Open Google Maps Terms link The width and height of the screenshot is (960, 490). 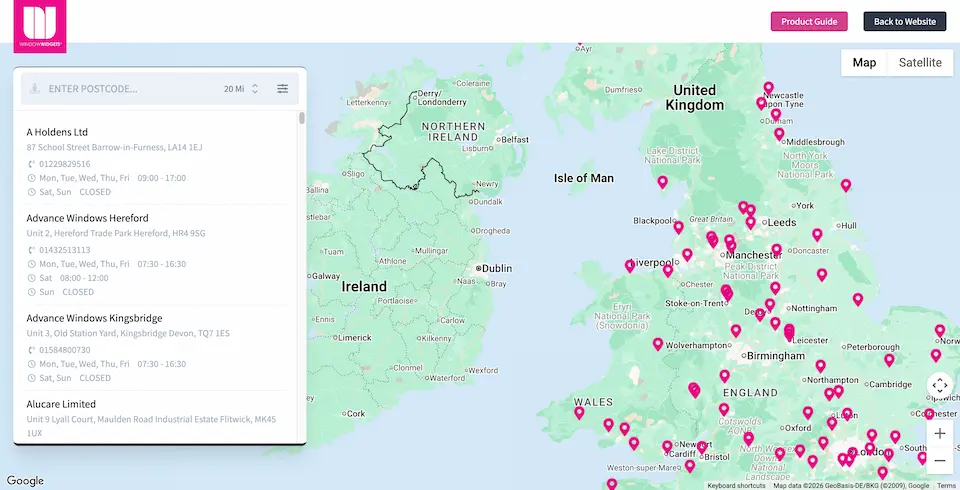[x=946, y=486]
